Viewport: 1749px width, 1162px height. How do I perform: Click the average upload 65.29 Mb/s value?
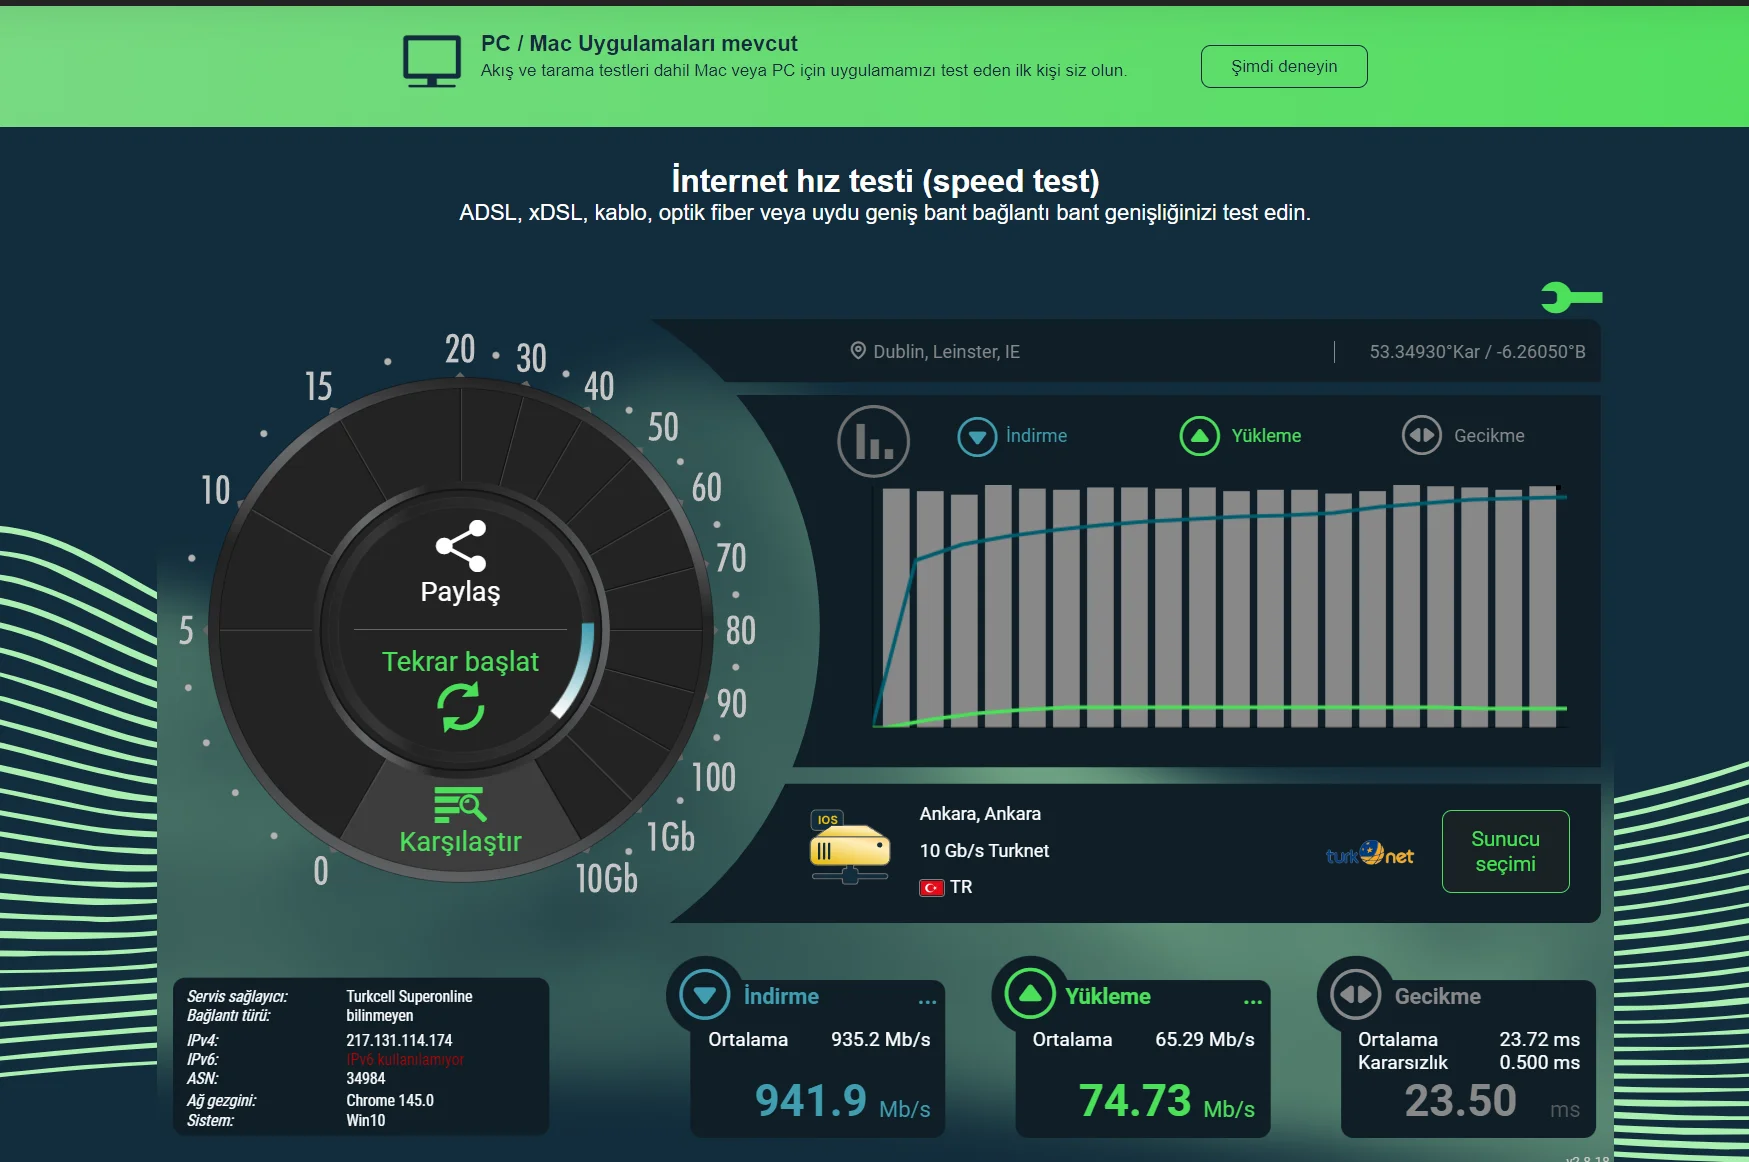point(1205,1039)
